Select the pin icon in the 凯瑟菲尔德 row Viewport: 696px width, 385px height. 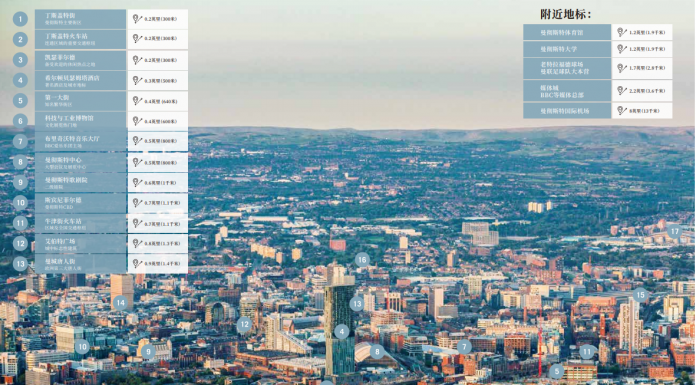point(137,60)
